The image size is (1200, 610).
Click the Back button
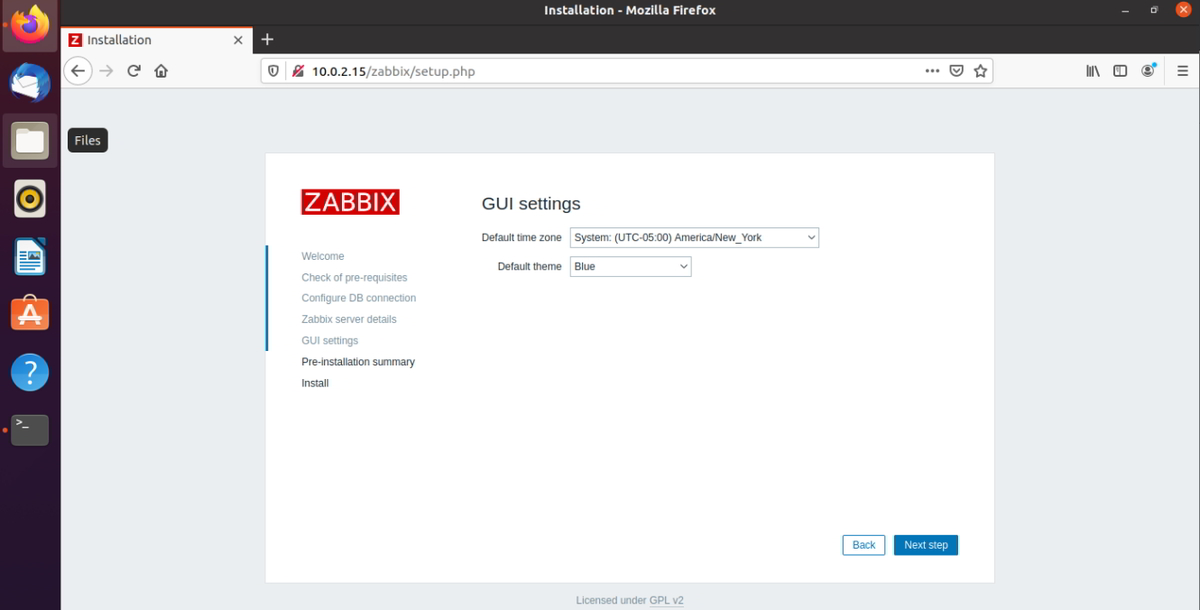[863, 544]
